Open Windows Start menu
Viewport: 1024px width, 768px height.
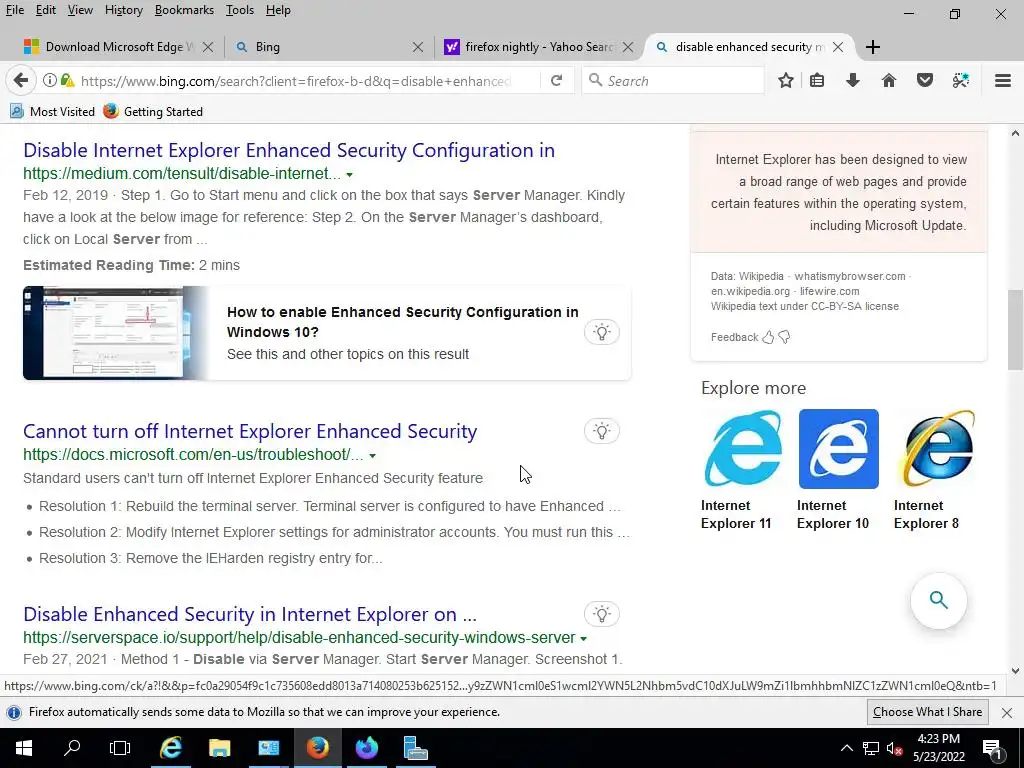coord(24,748)
